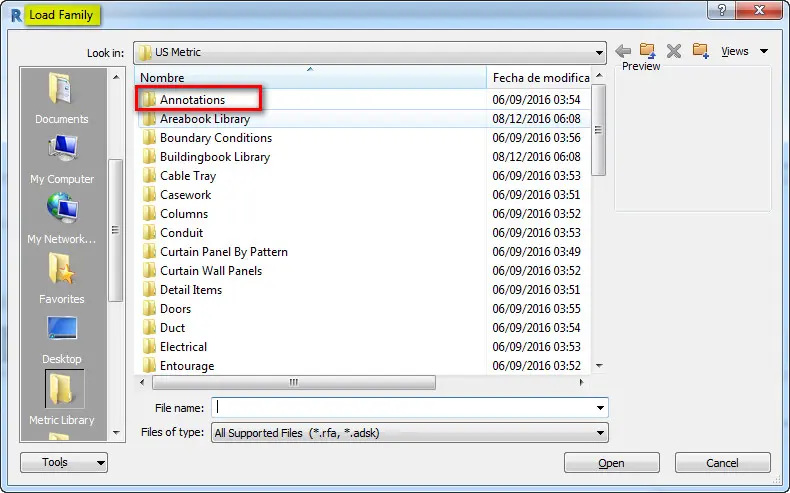This screenshot has width=790, height=493.
Task: Go up one folder level icon
Action: tap(648, 51)
